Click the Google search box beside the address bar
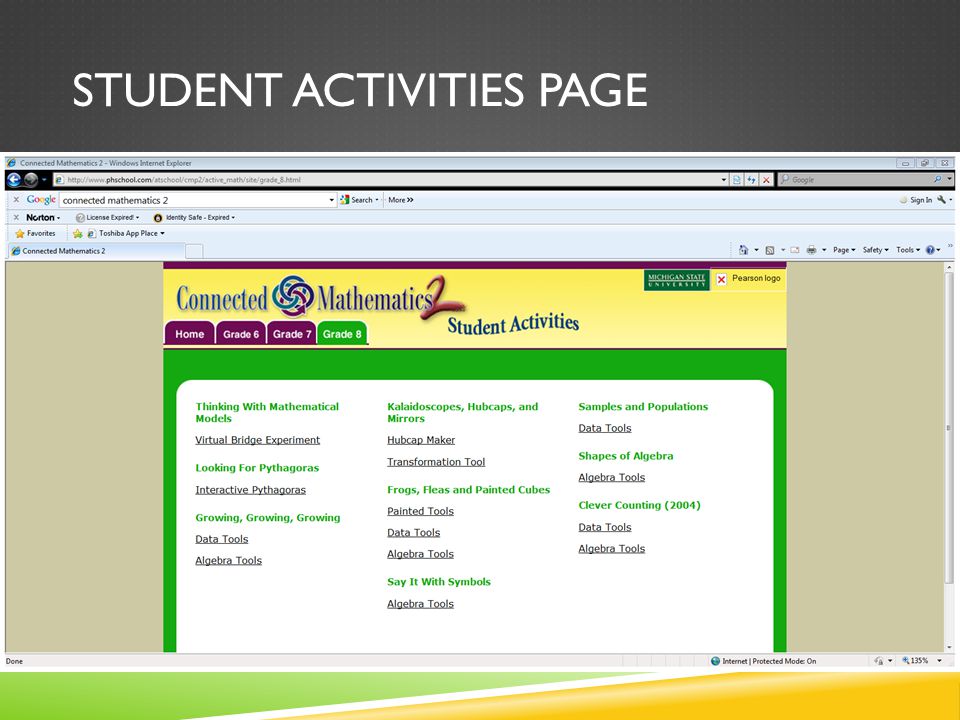The image size is (960, 720). pyautogui.click(x=856, y=179)
